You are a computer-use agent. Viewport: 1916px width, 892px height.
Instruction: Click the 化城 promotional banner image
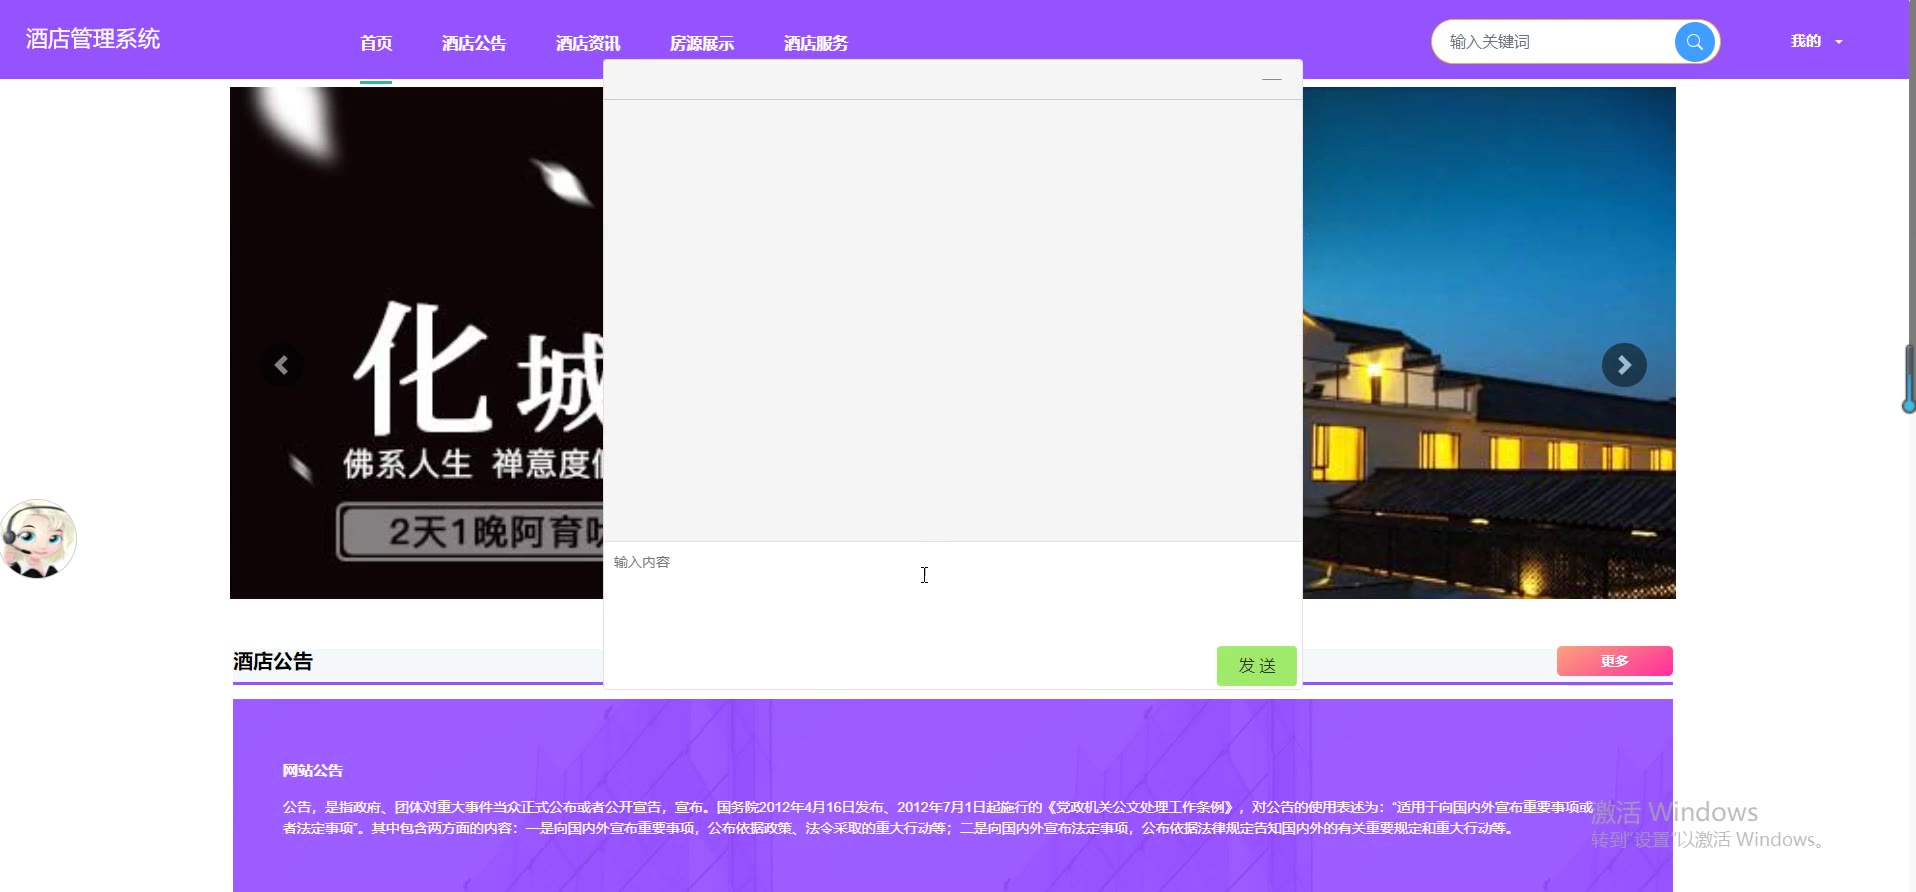(416, 343)
